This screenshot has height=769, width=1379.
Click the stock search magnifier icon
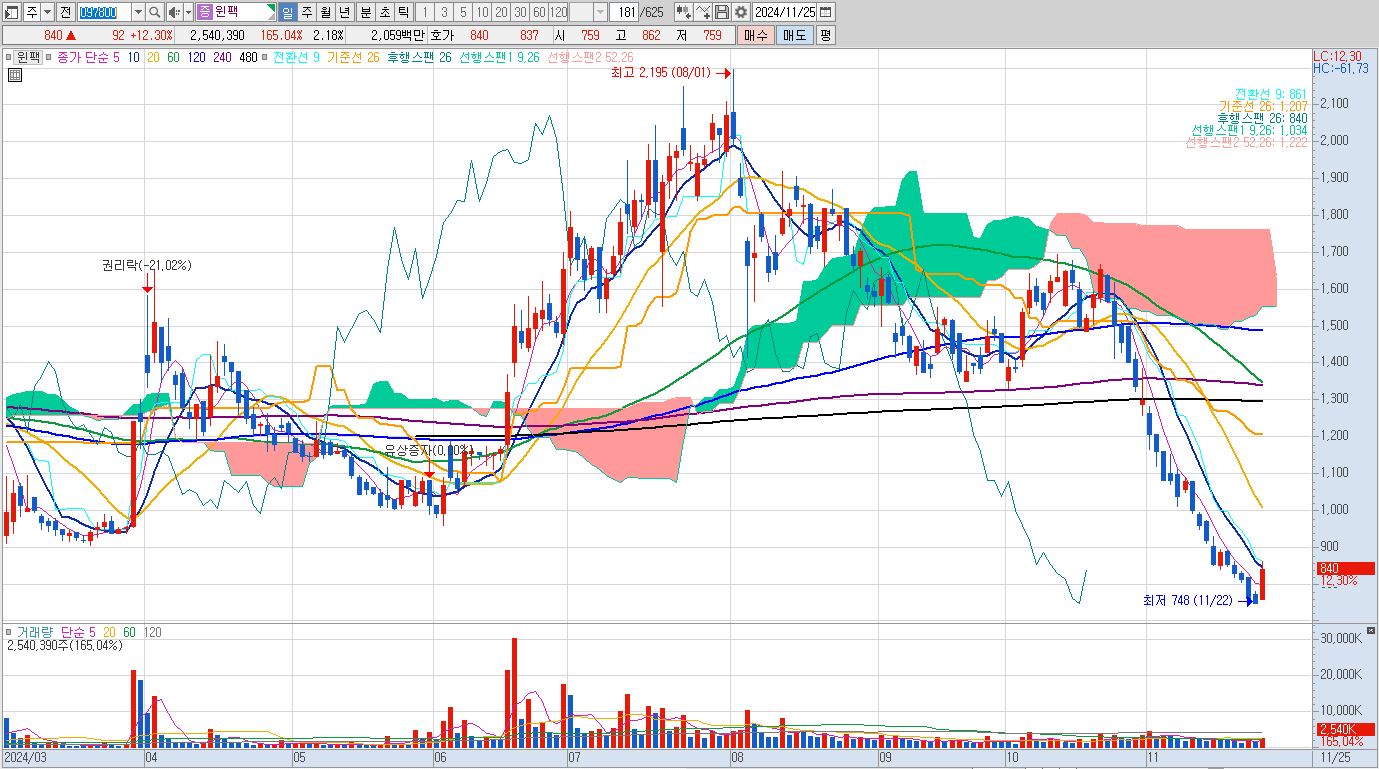(x=155, y=12)
